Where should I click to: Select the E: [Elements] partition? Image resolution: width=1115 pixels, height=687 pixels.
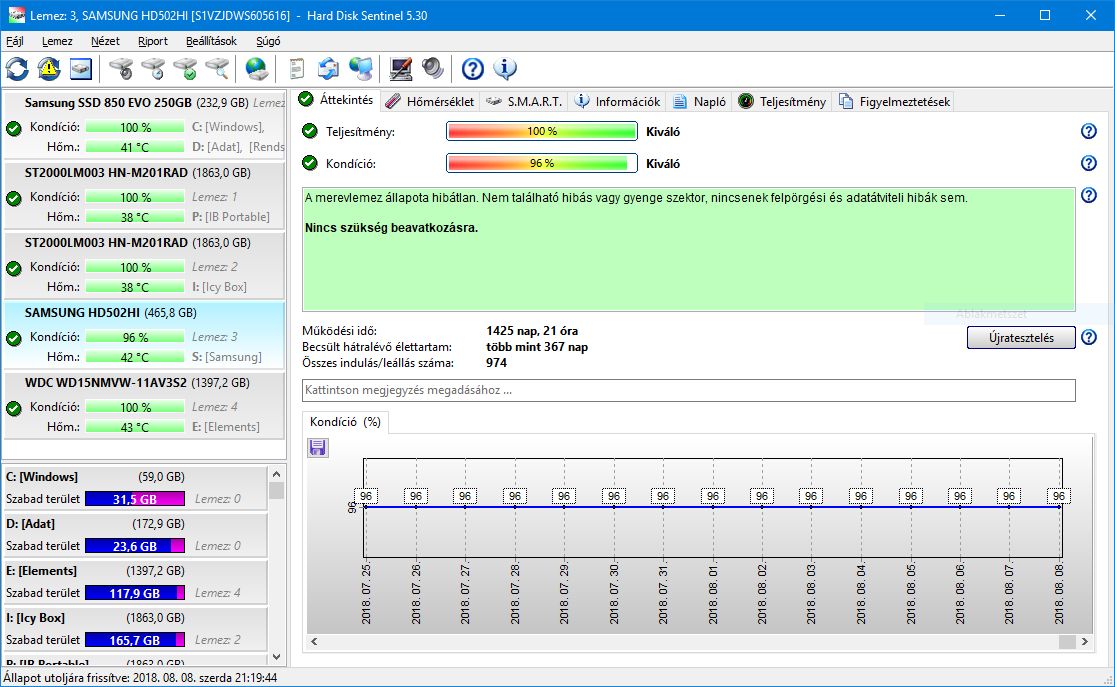point(134,581)
